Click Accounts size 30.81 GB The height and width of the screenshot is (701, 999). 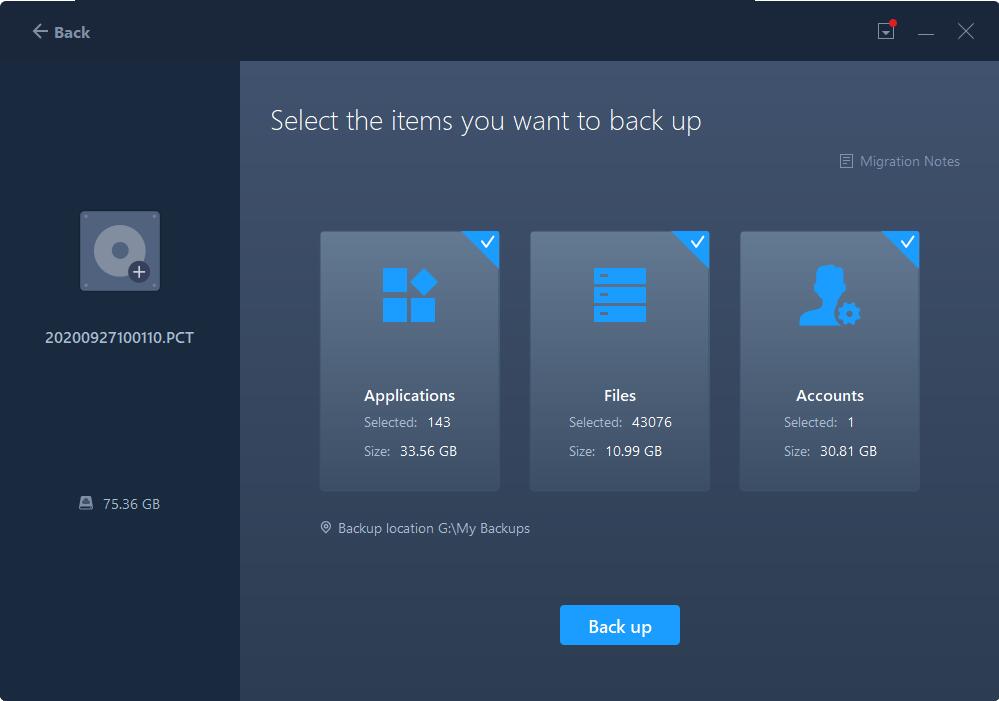[848, 451]
